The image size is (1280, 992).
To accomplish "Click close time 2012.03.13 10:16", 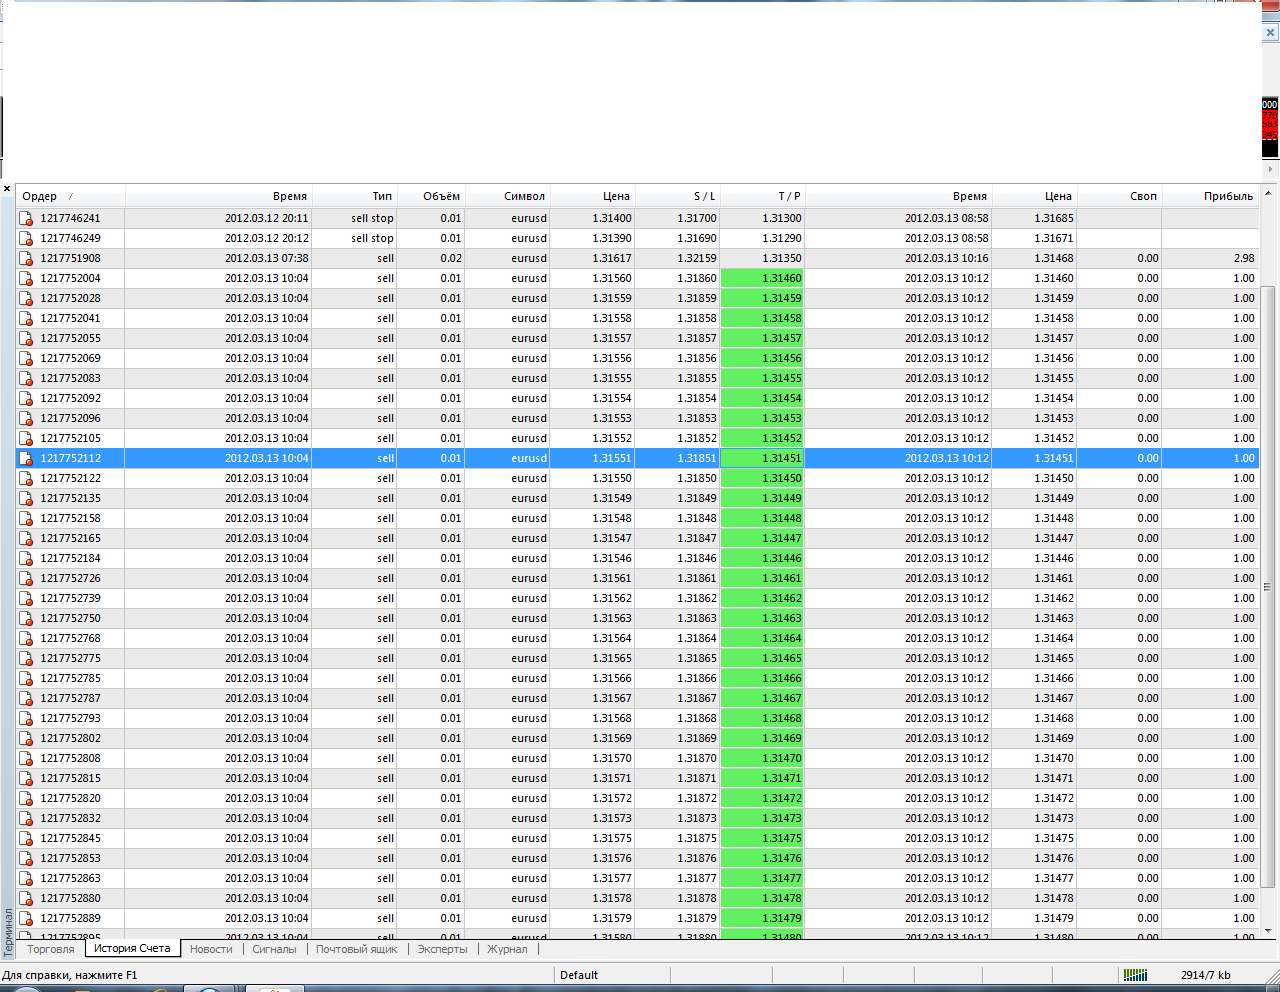I will (x=947, y=258).
